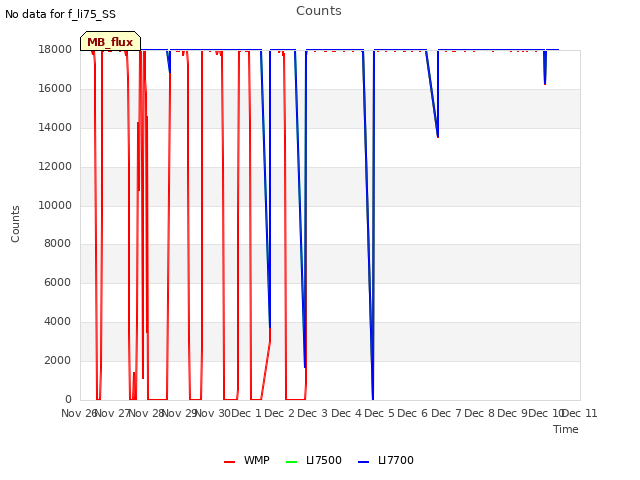Toggle the WMP series in the legend
The image size is (640, 480).
click(x=247, y=460)
